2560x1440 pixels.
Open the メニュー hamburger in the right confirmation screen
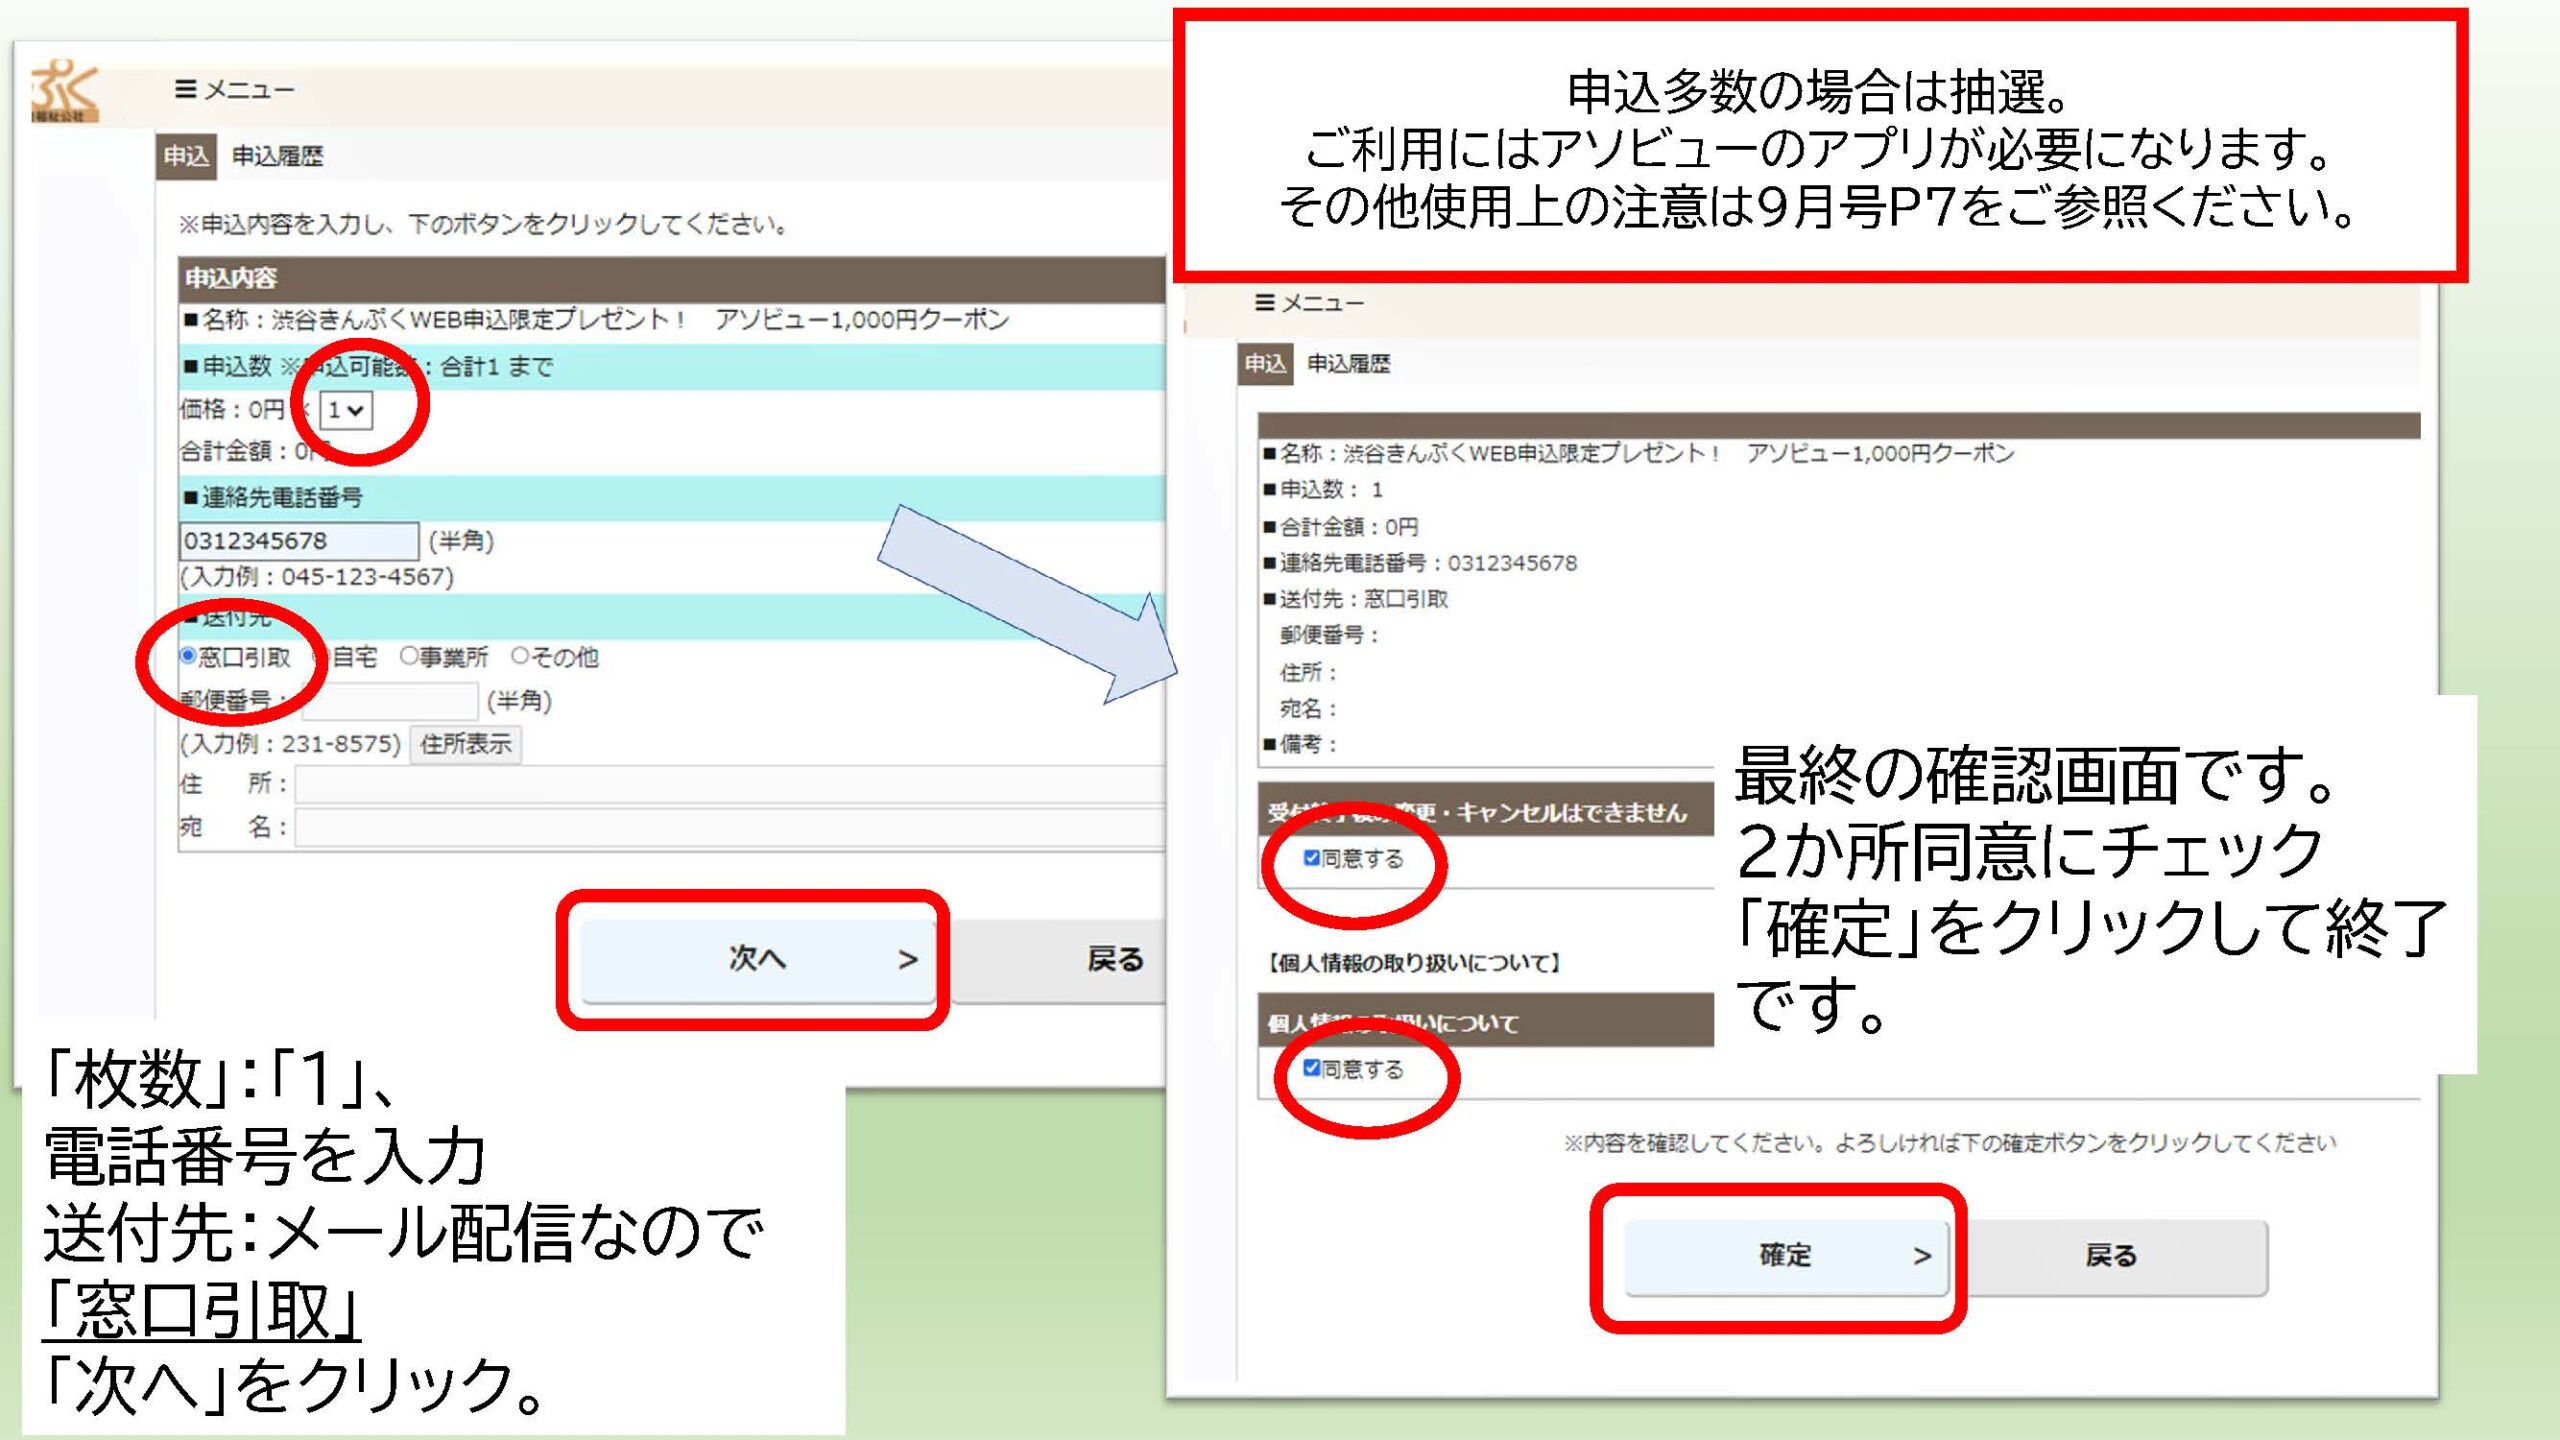tap(1309, 302)
